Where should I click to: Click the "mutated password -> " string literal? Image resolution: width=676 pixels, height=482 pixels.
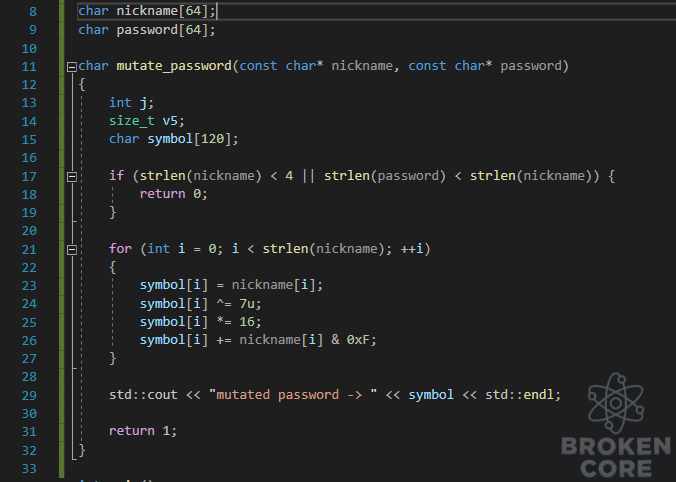click(293, 395)
